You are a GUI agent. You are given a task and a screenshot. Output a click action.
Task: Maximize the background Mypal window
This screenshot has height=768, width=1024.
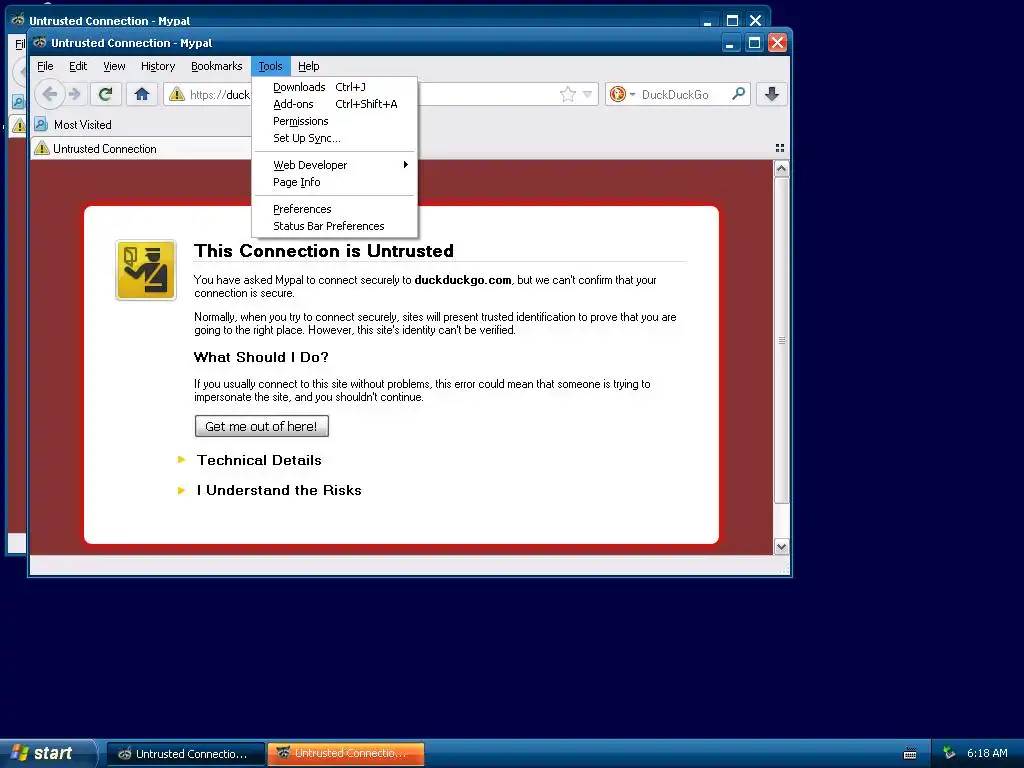click(x=732, y=20)
